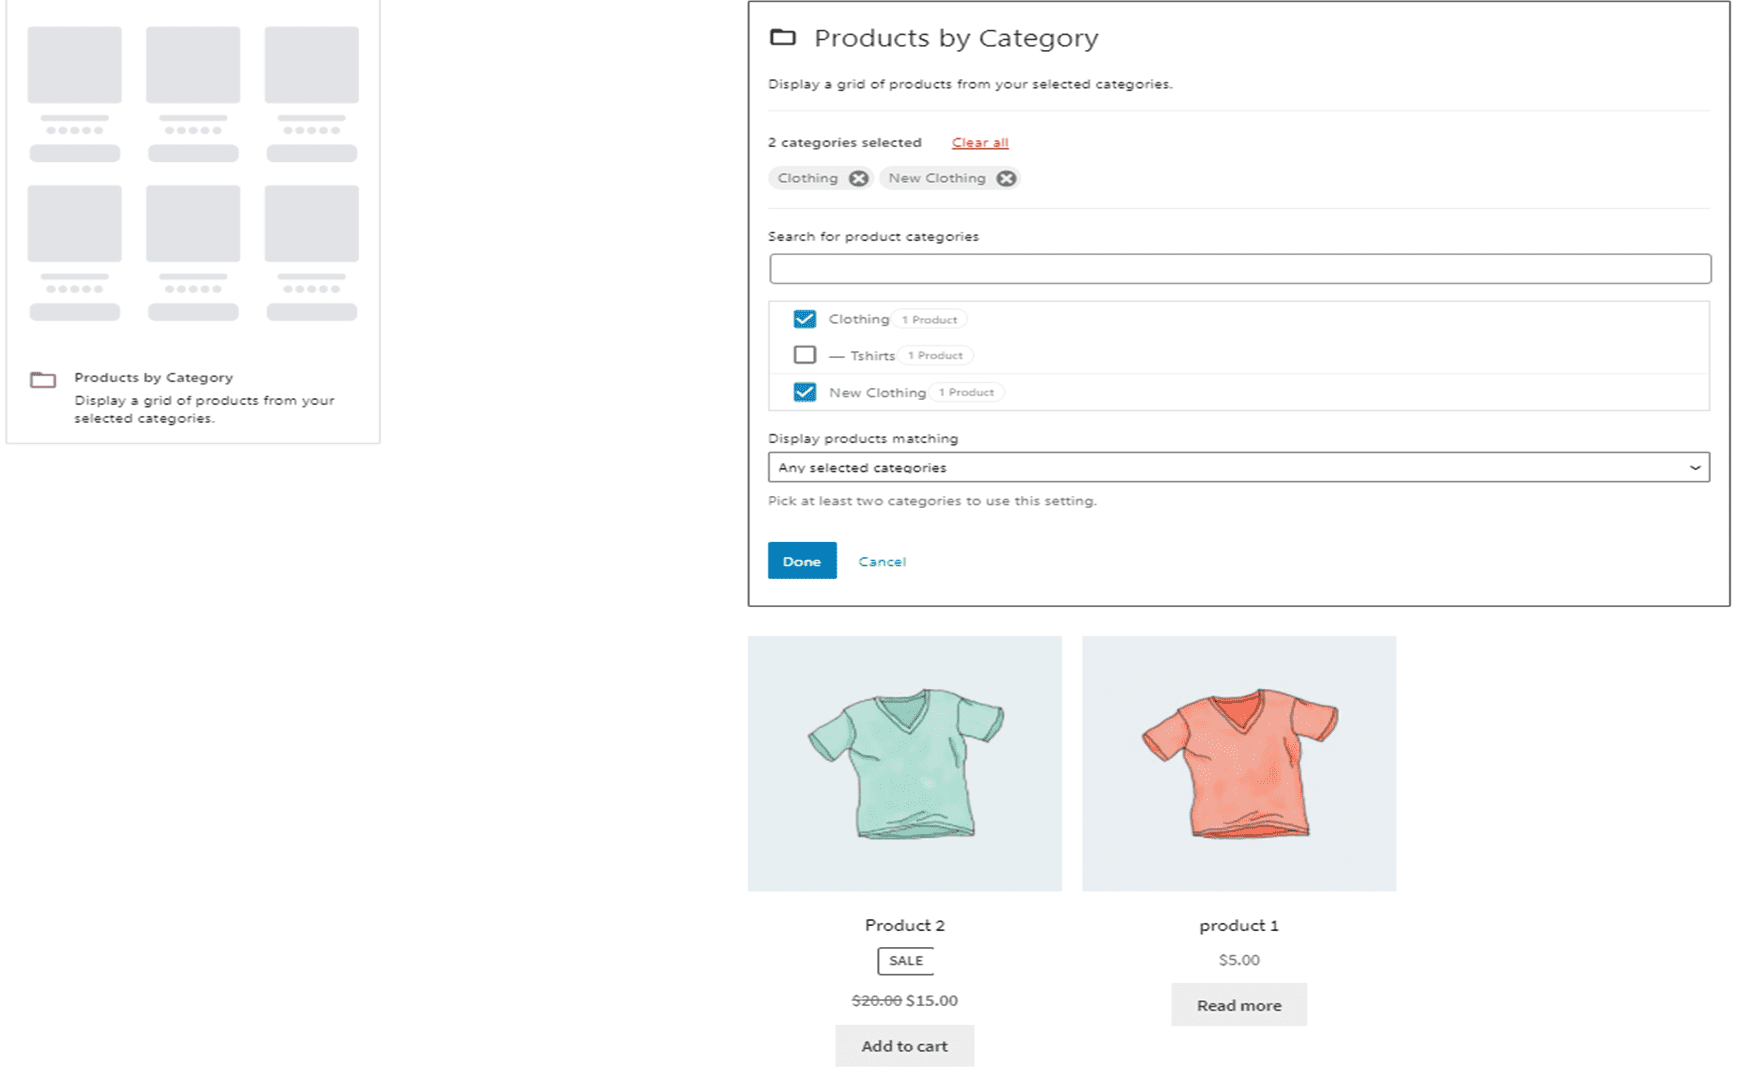Image resolution: width=1742 pixels, height=1076 pixels.
Task: Focus the Search for product categories field
Action: (x=1239, y=269)
